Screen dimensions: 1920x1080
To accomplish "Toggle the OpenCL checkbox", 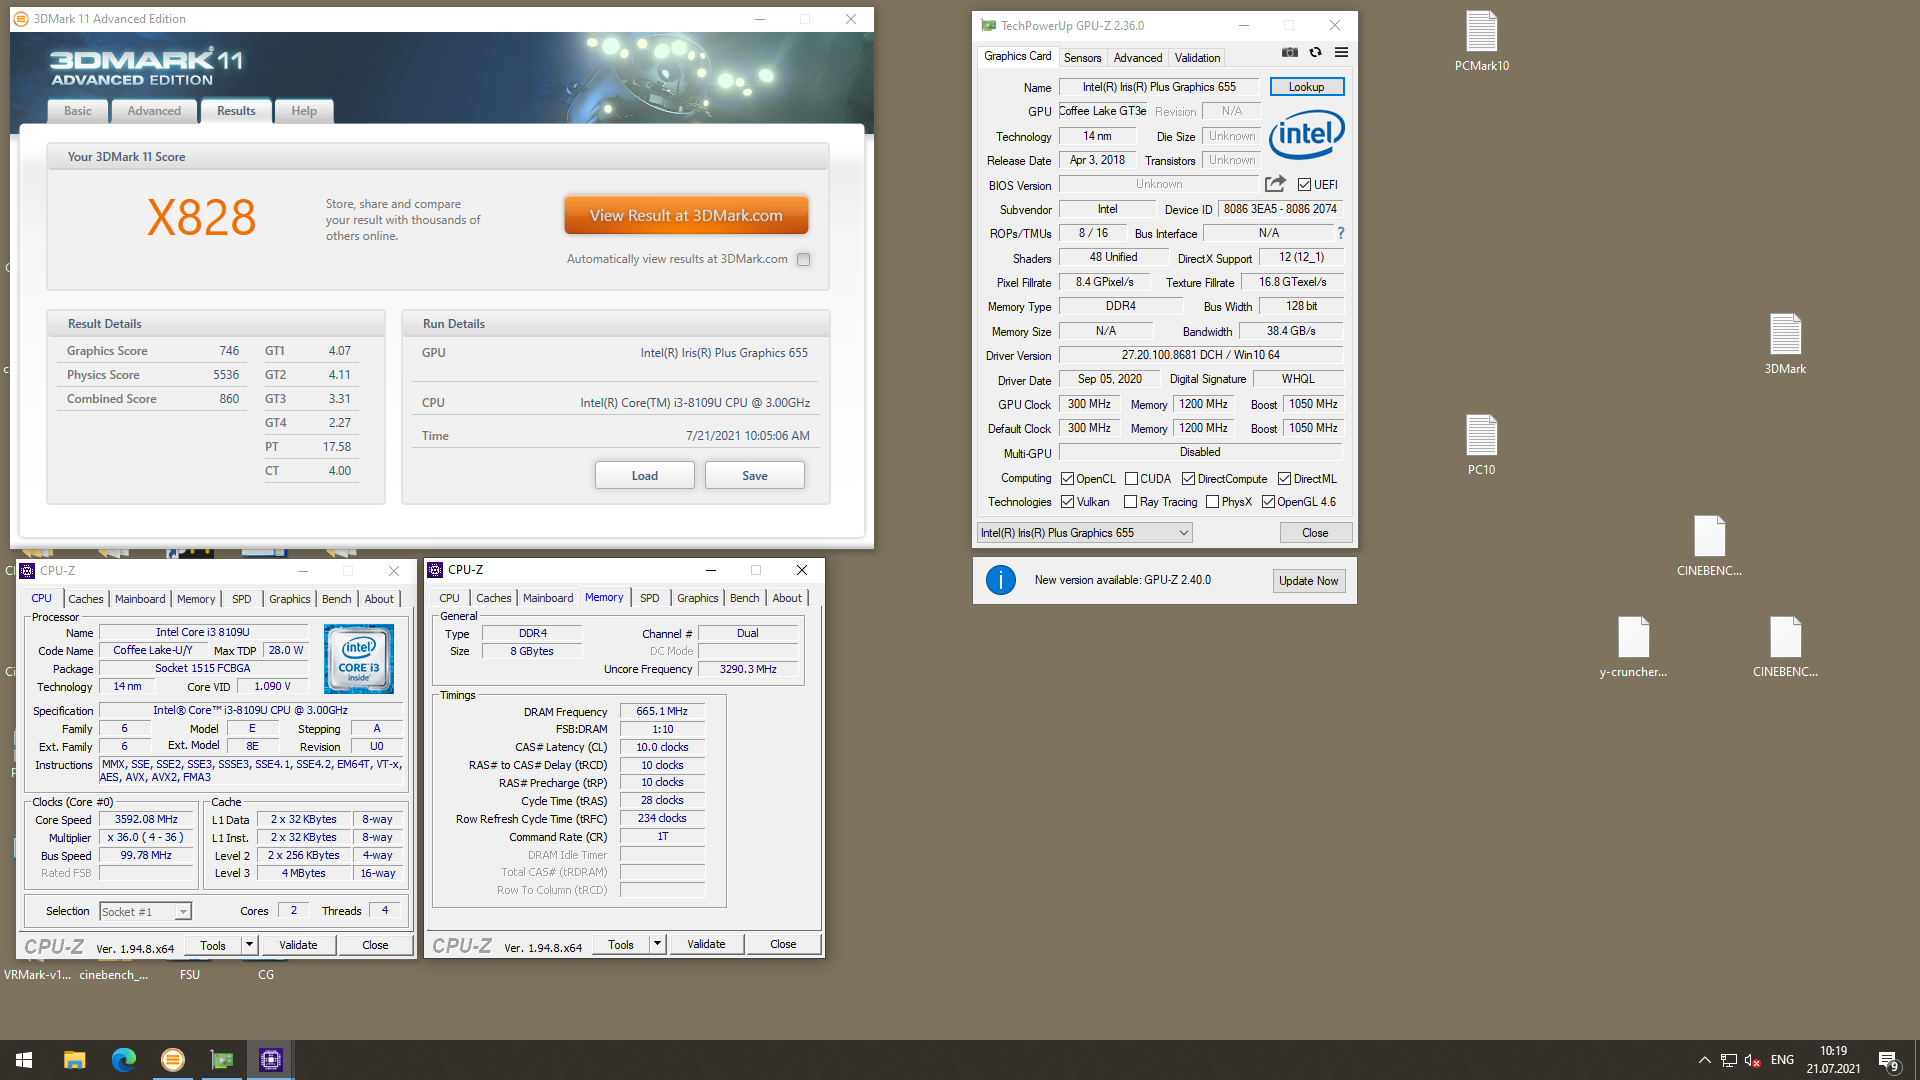I will click(x=1067, y=479).
